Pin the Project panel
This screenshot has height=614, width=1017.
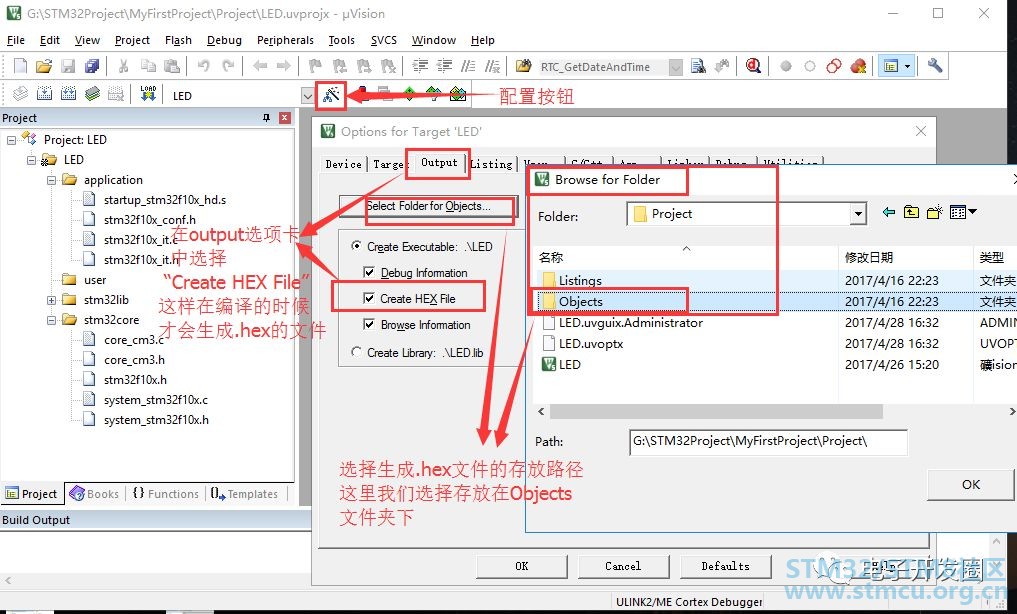coord(266,117)
